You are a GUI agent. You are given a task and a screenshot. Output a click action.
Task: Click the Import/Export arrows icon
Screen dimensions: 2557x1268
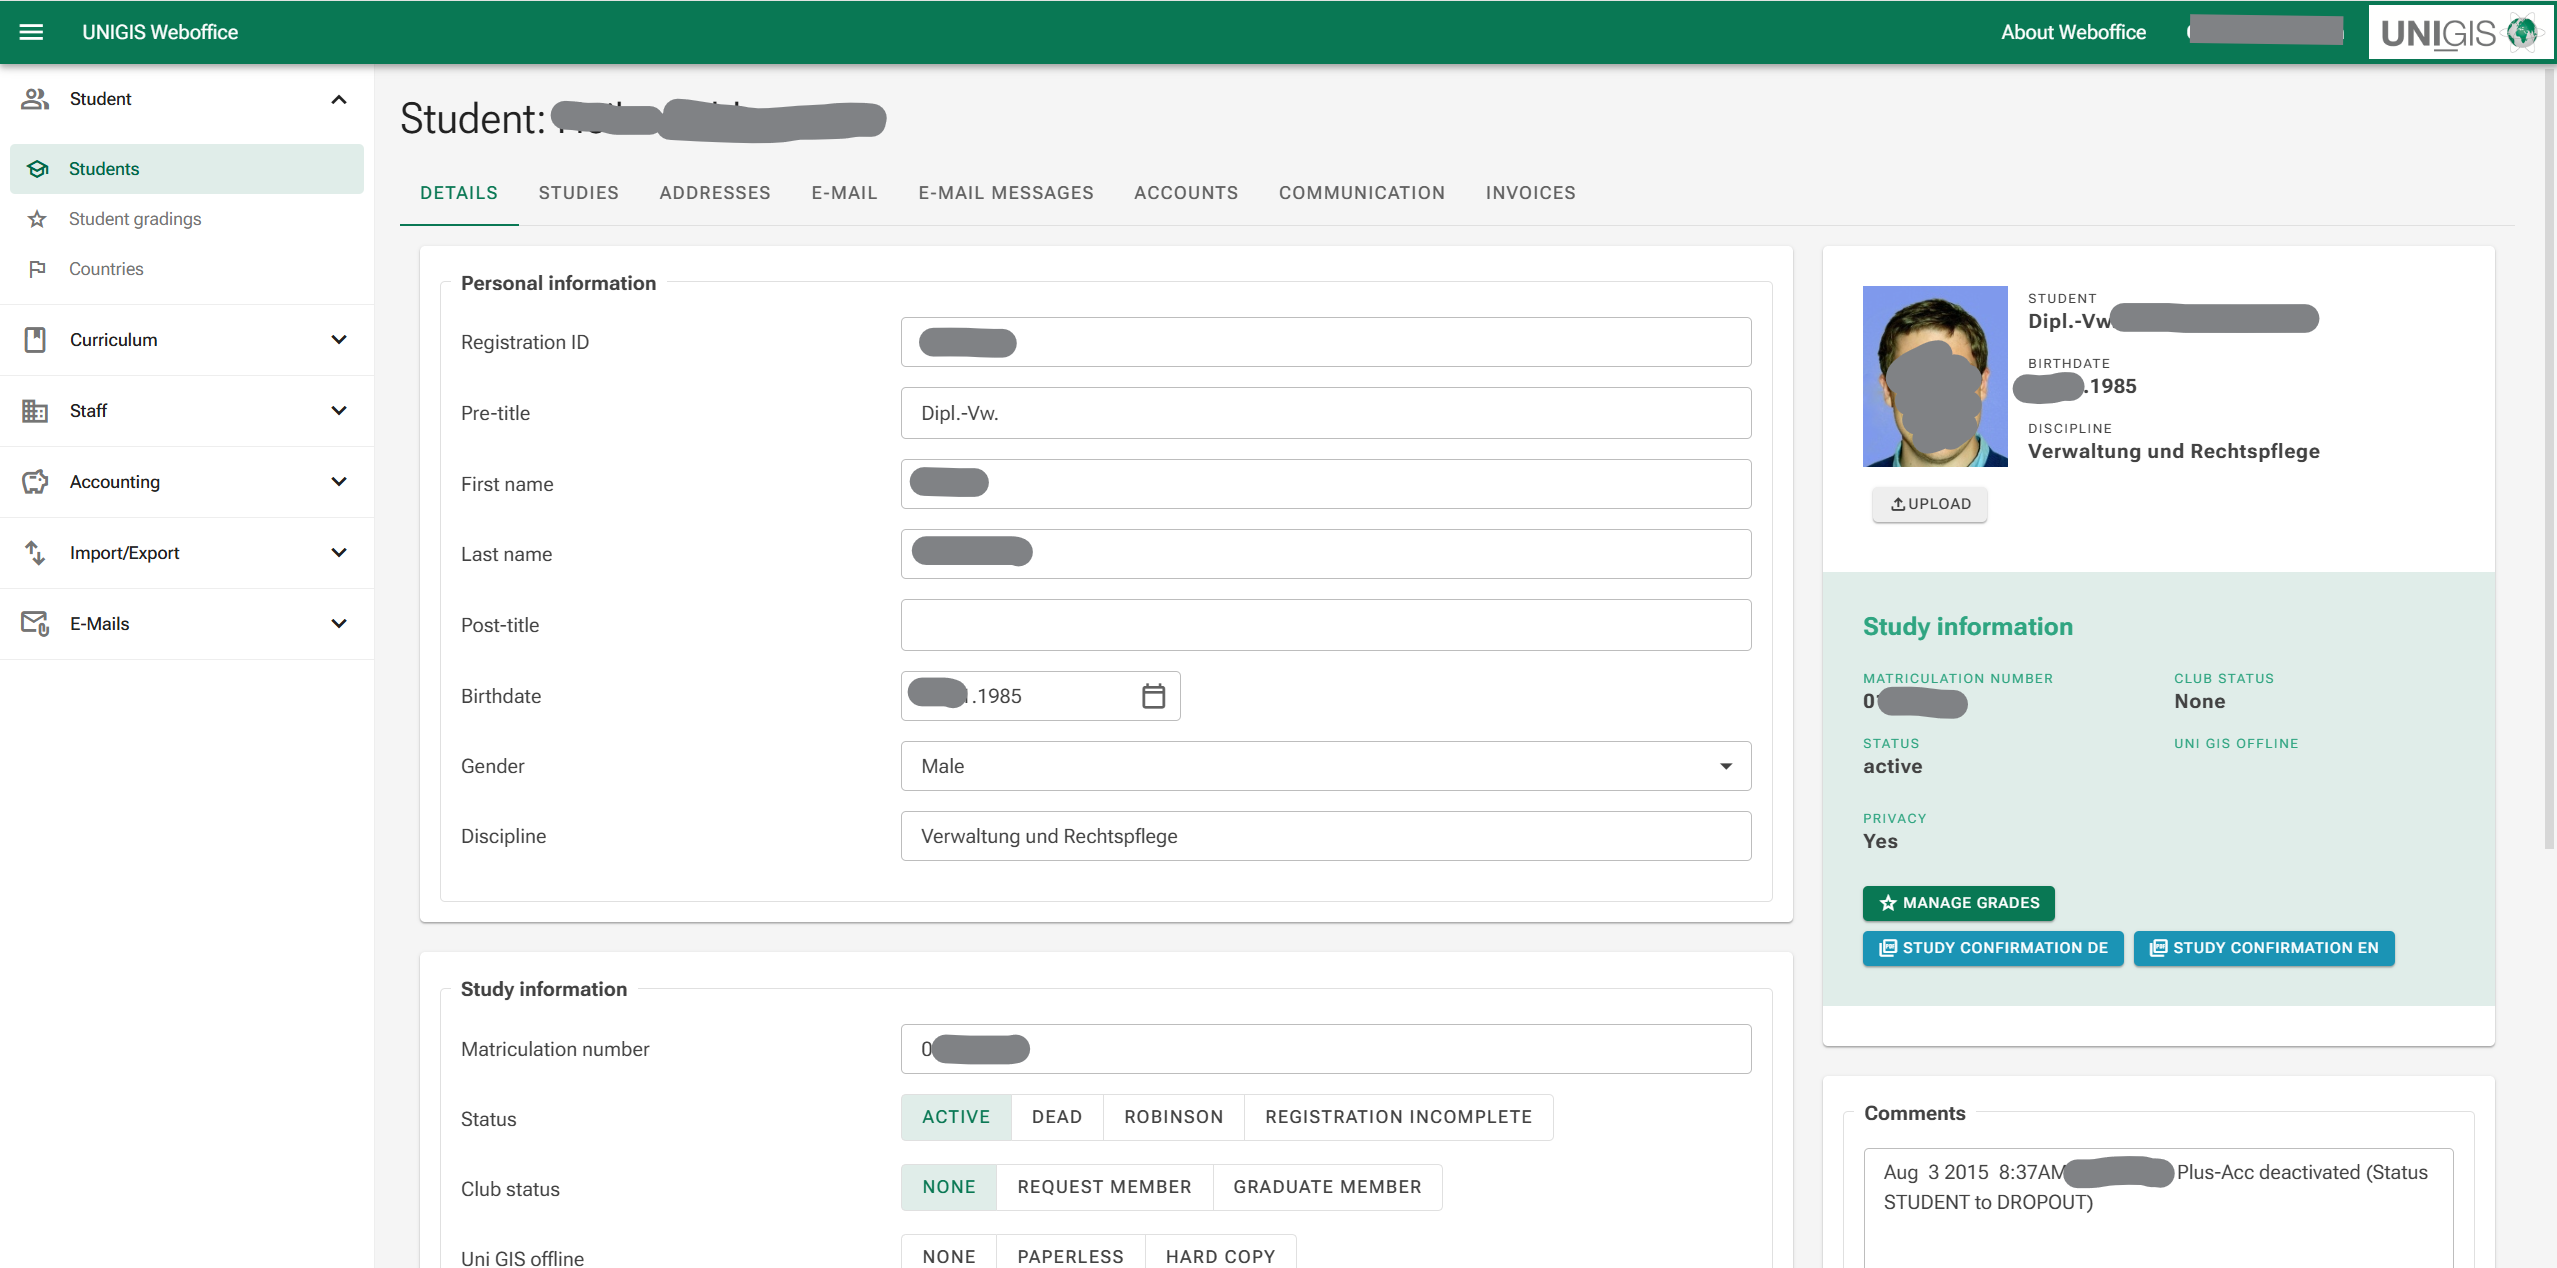pos(35,553)
